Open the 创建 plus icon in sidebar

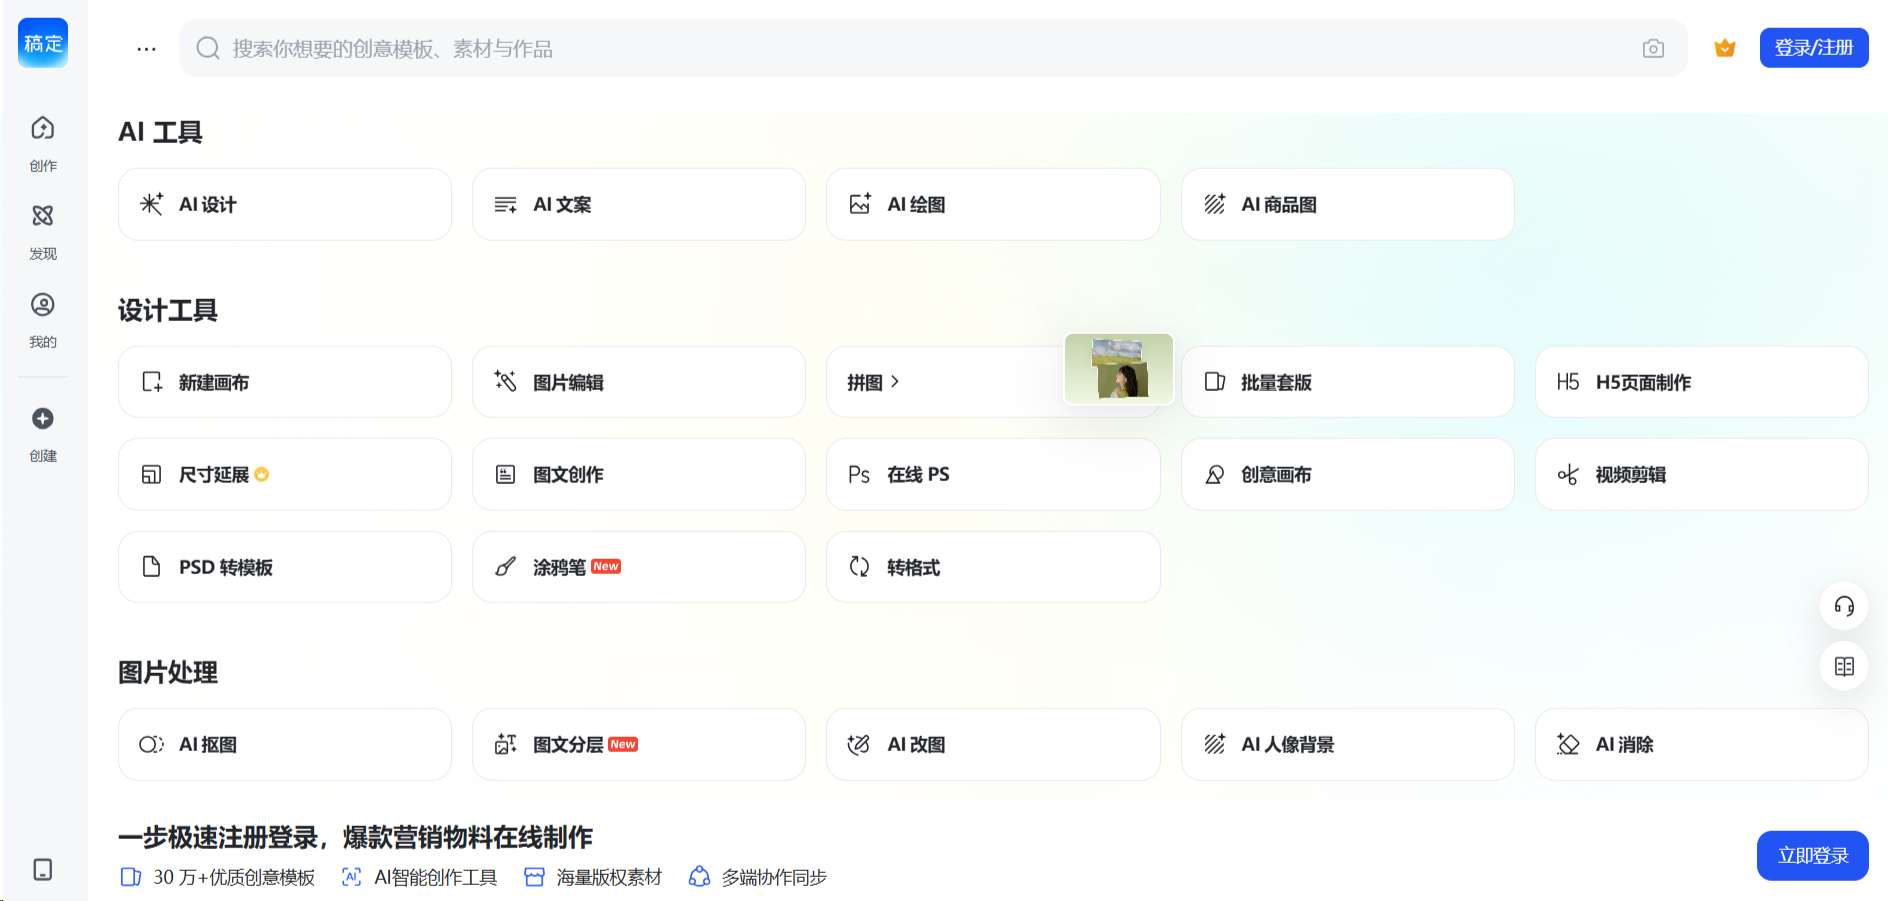pos(43,419)
